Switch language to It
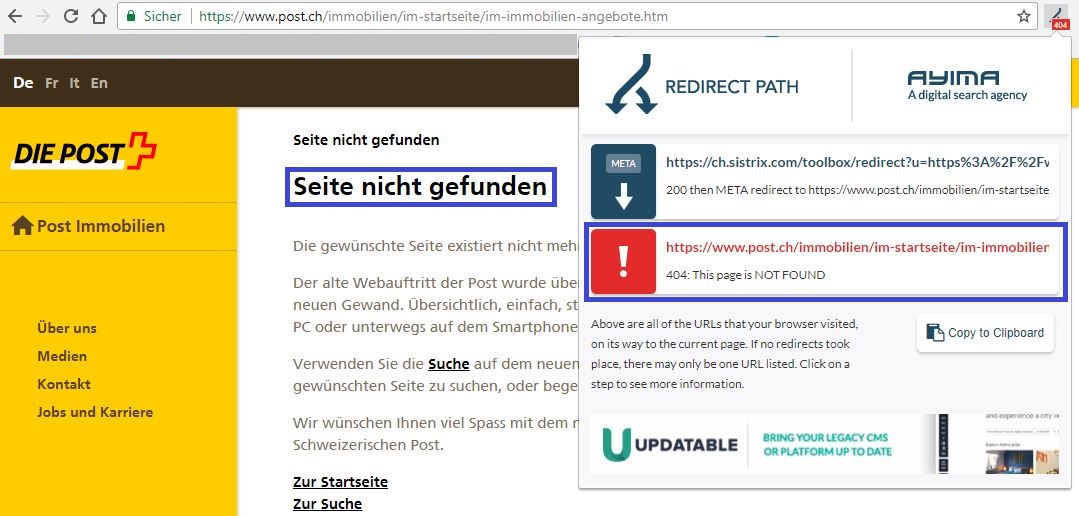Screen dimensions: 1079x516 (x=75, y=83)
